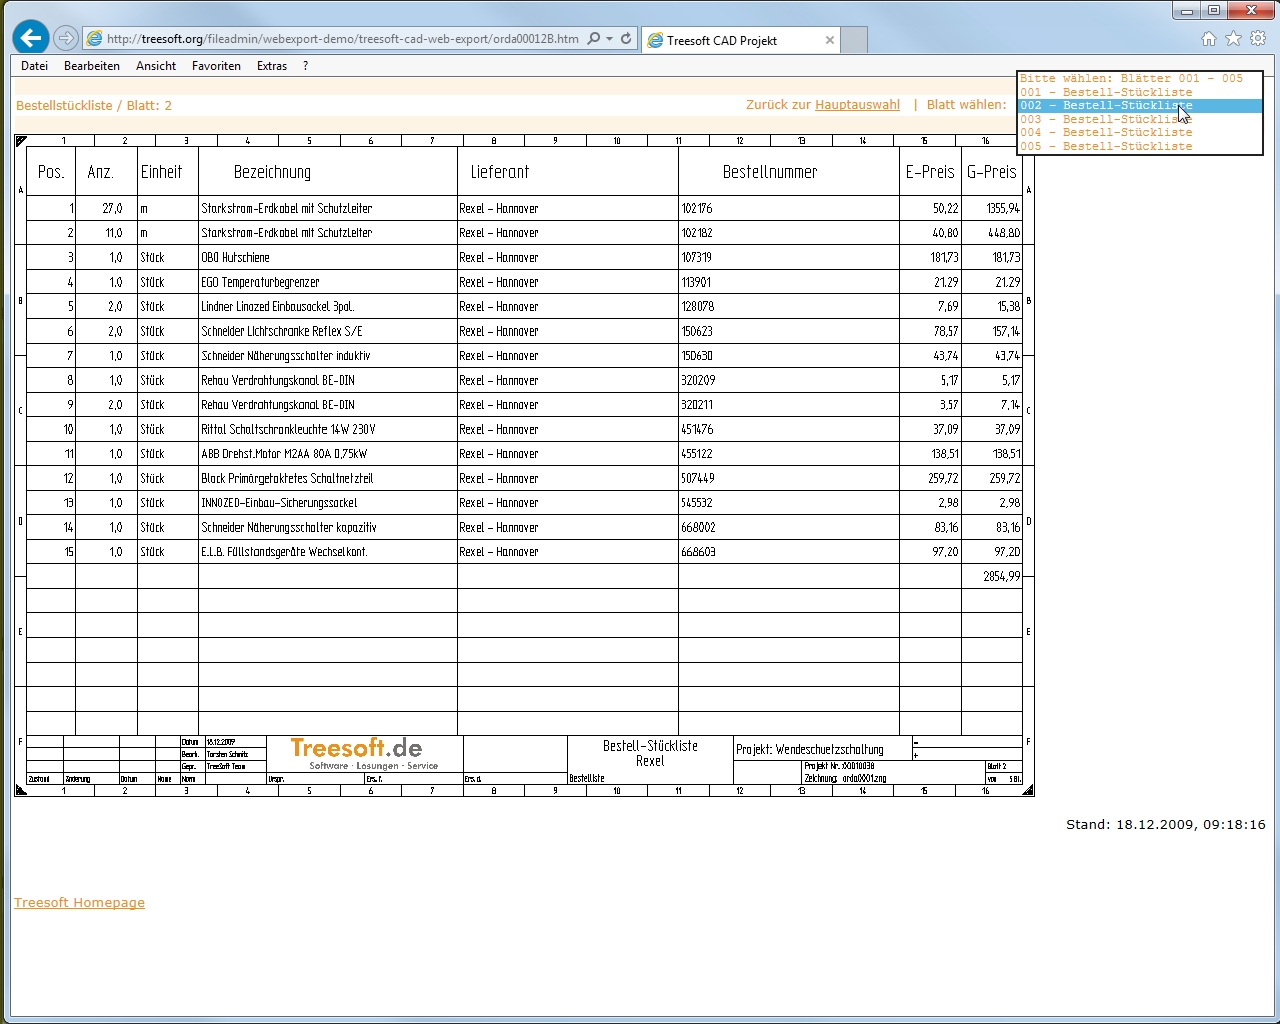Open the Ansicht menu

pos(156,66)
